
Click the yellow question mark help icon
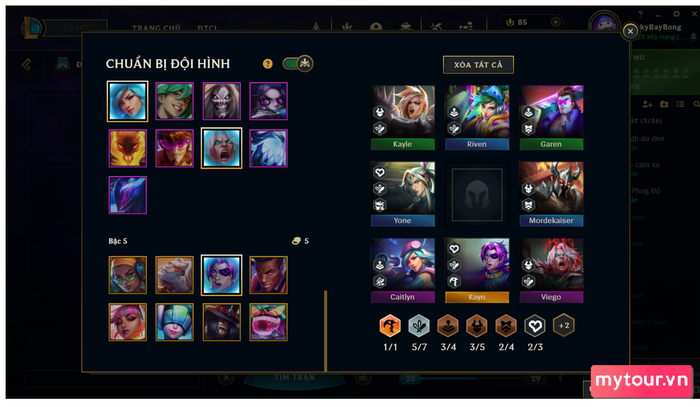point(267,64)
